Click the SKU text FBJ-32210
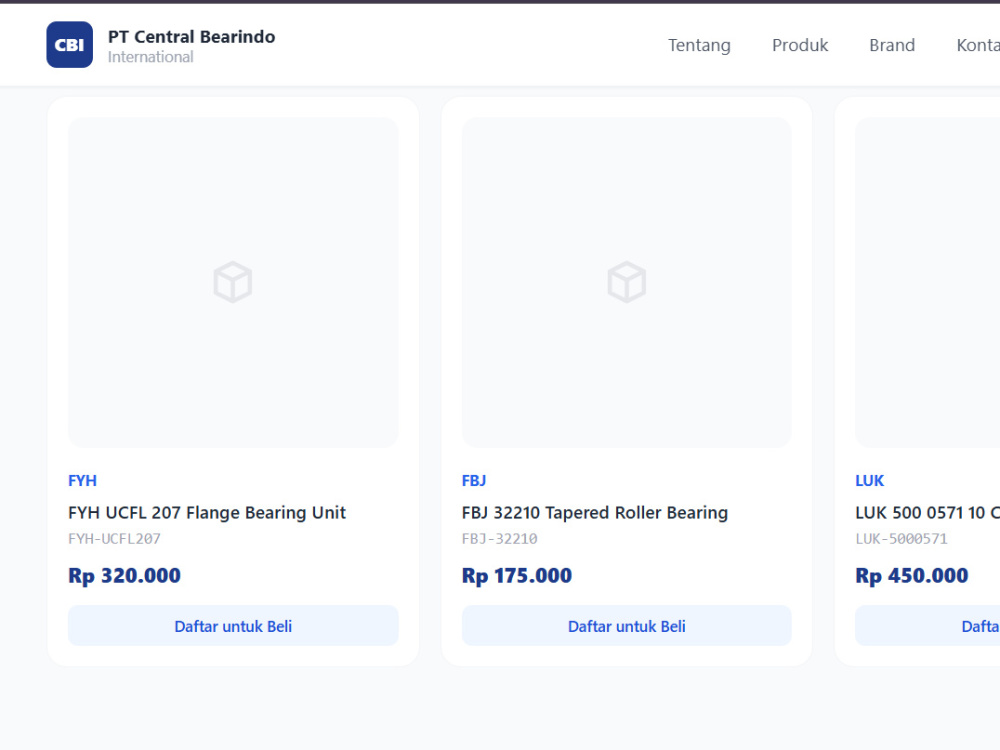The height and width of the screenshot is (750, 1000). pyautogui.click(x=499, y=539)
